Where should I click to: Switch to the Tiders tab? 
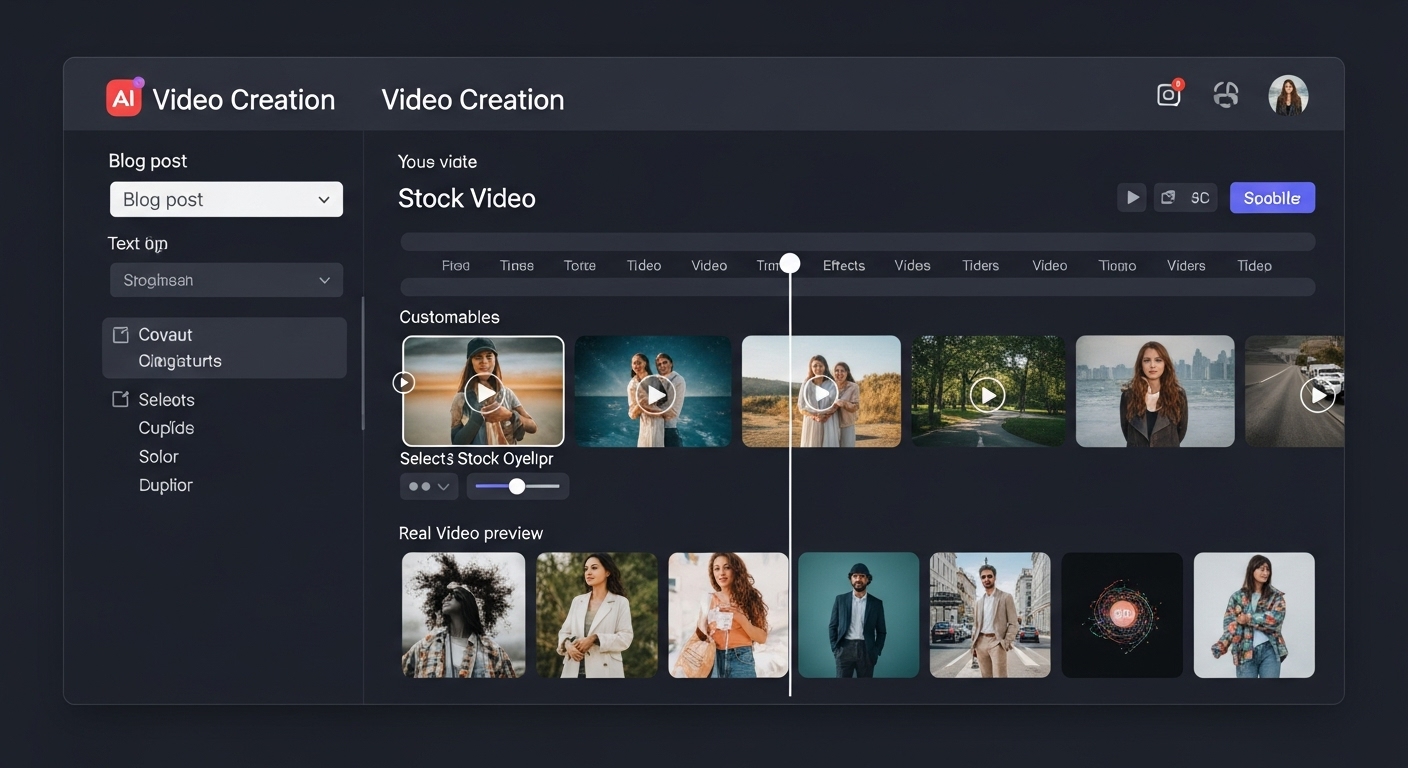(980, 266)
